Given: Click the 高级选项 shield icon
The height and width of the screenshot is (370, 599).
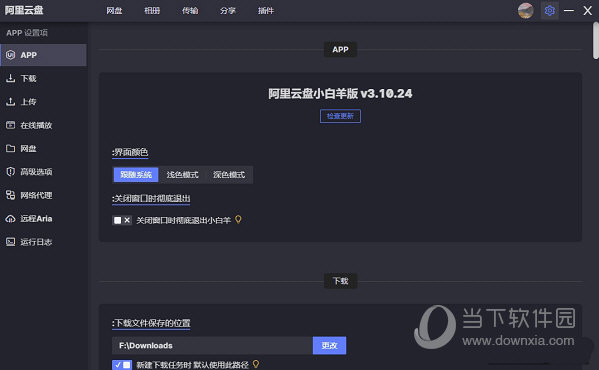Looking at the screenshot, I should click(x=11, y=171).
